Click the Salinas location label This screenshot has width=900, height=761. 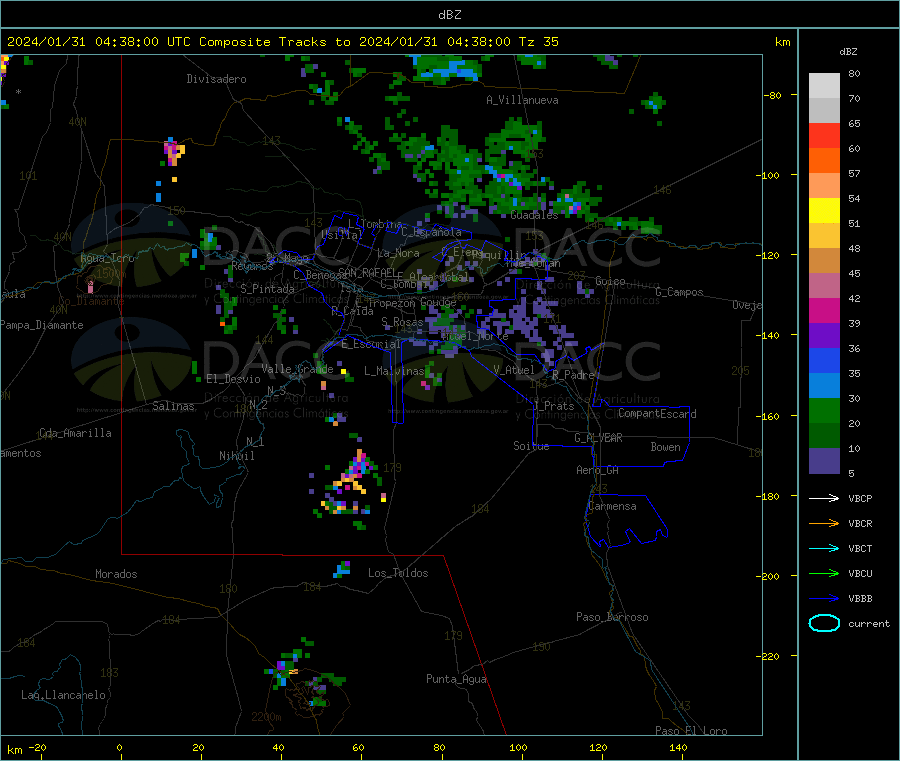(173, 406)
